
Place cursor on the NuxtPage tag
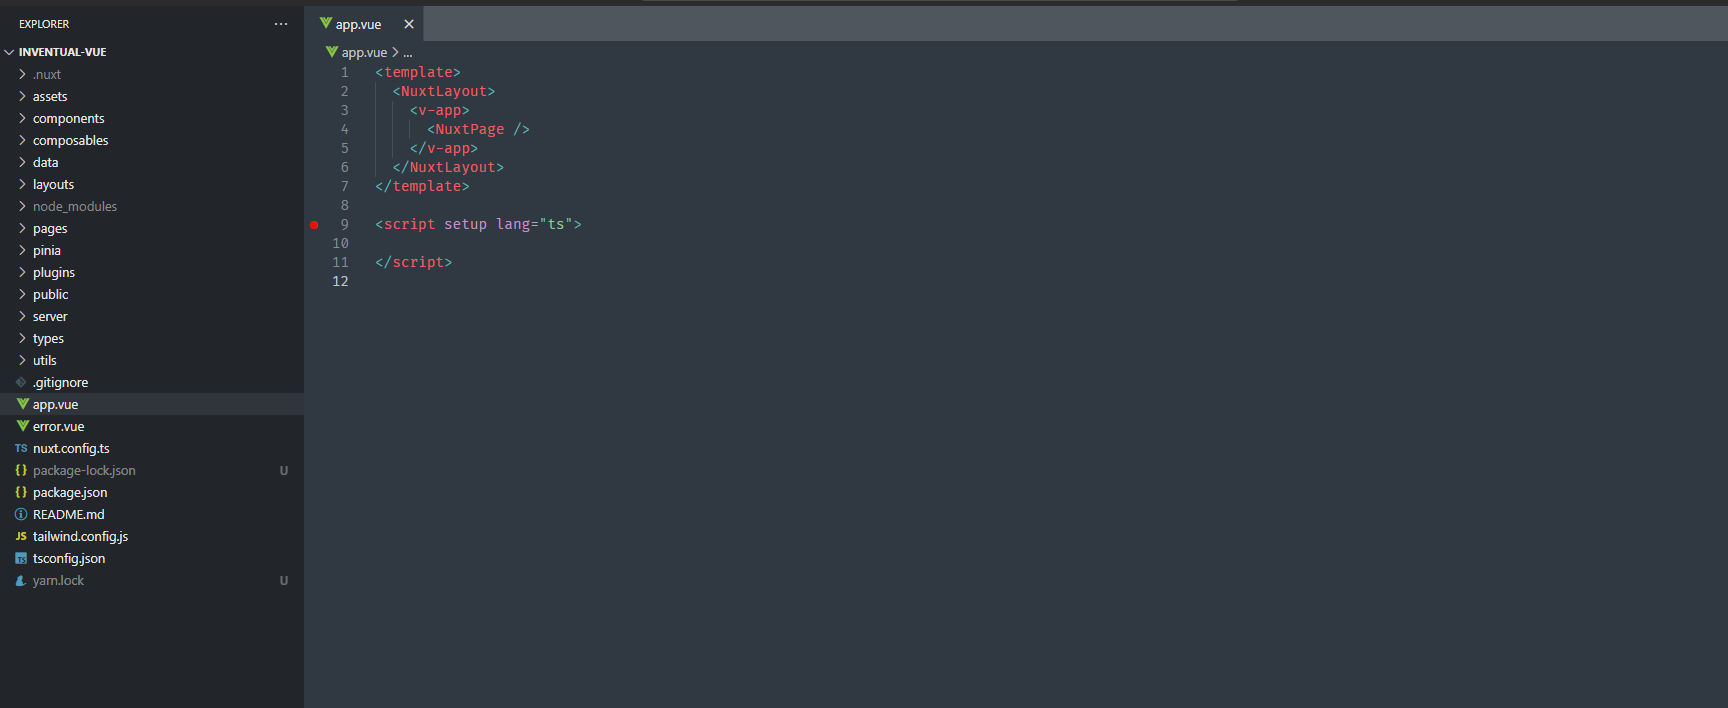coord(478,129)
